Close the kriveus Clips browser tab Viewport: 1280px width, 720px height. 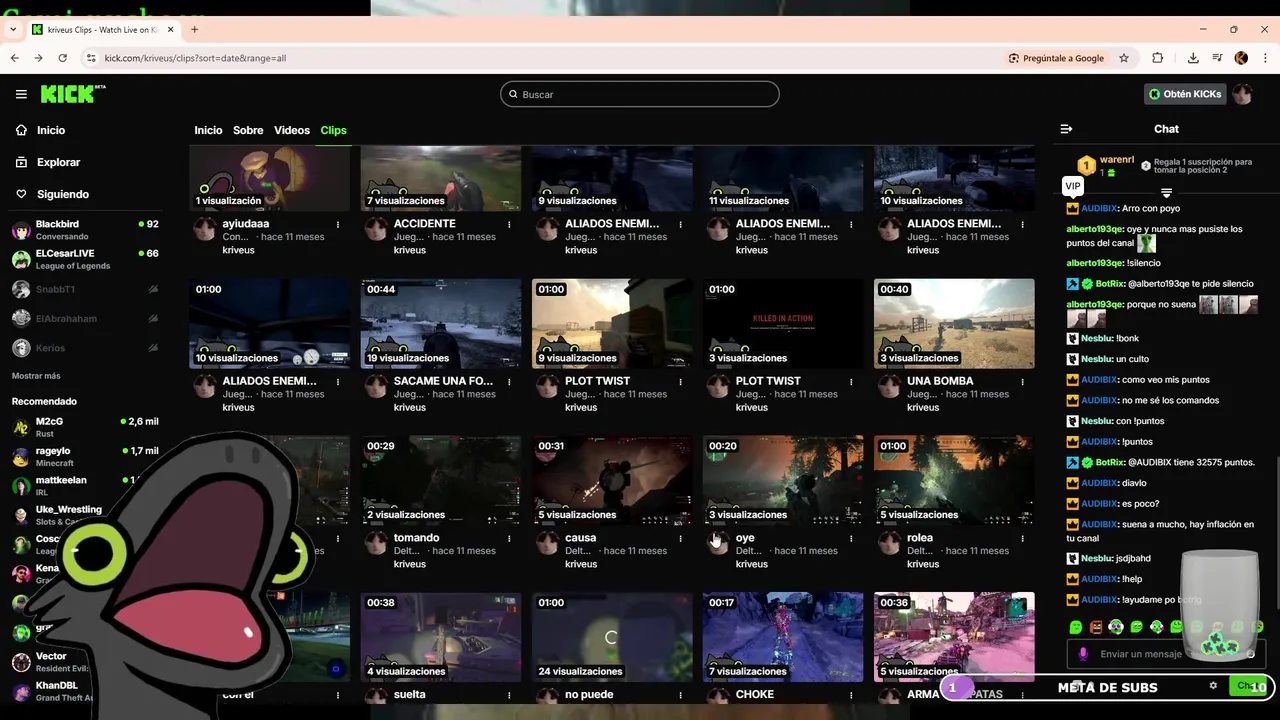click(x=171, y=30)
